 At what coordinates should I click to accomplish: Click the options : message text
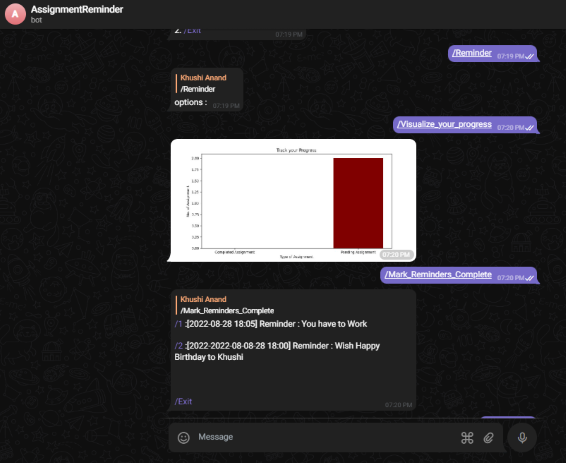coord(191,102)
